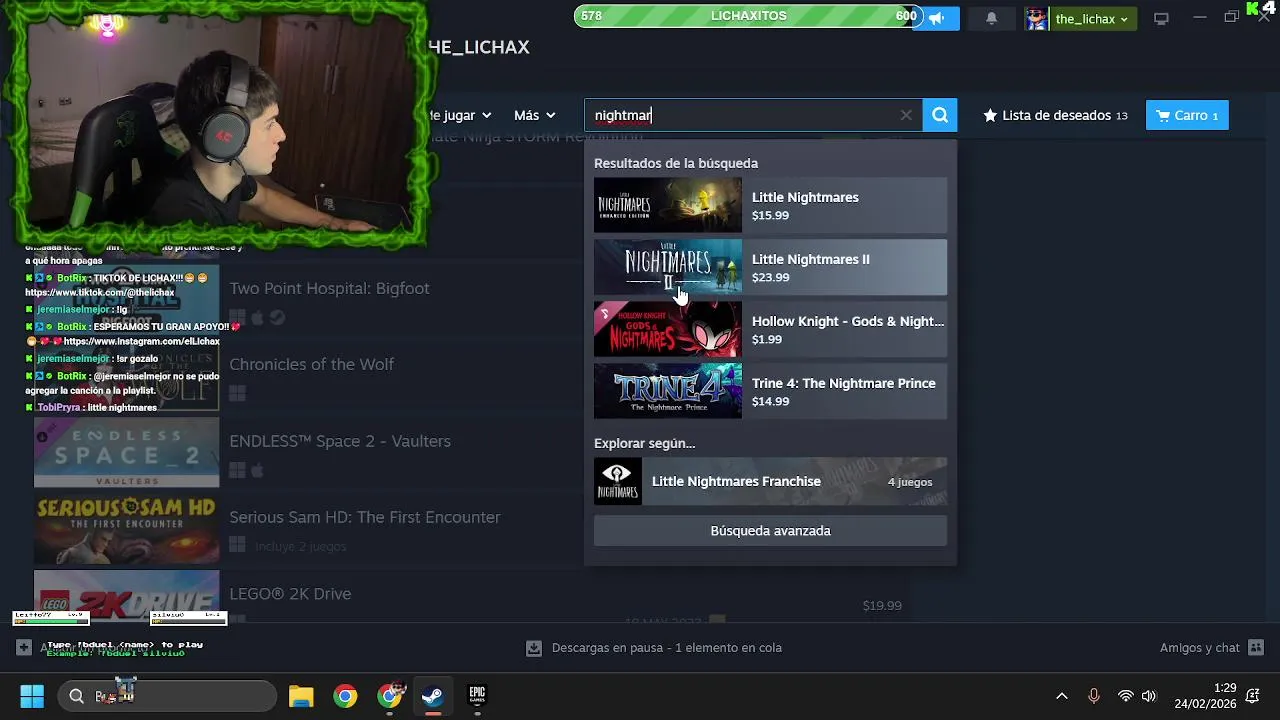This screenshot has height=720, width=1280.
Task: Launch Epic Games from the taskbar
Action: pyautogui.click(x=477, y=696)
